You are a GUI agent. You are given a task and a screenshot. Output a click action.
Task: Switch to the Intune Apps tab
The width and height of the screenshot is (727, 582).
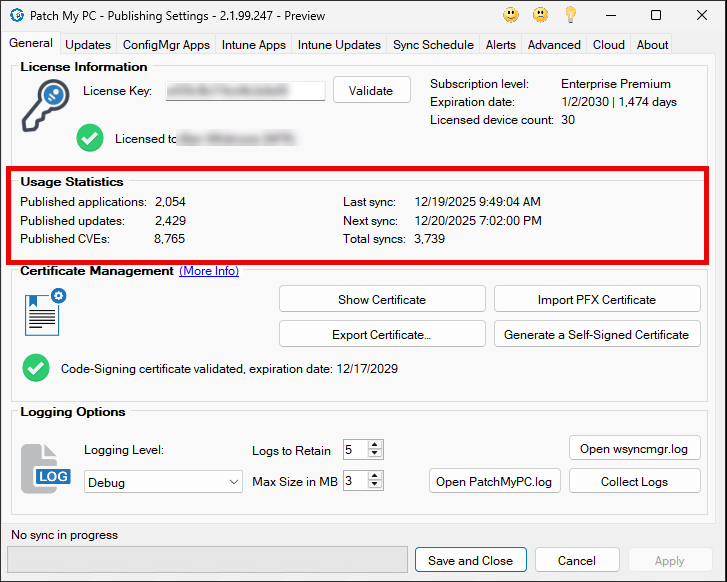(x=256, y=45)
